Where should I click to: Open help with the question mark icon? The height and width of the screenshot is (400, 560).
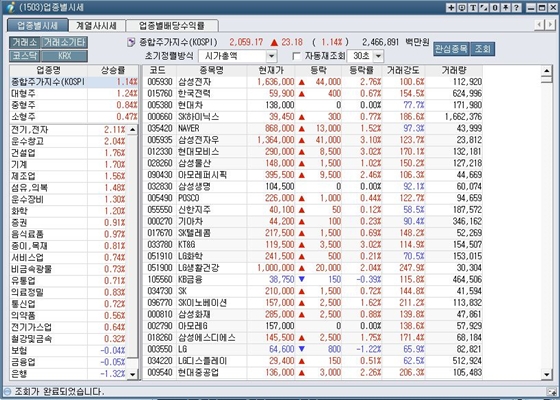pos(516,8)
